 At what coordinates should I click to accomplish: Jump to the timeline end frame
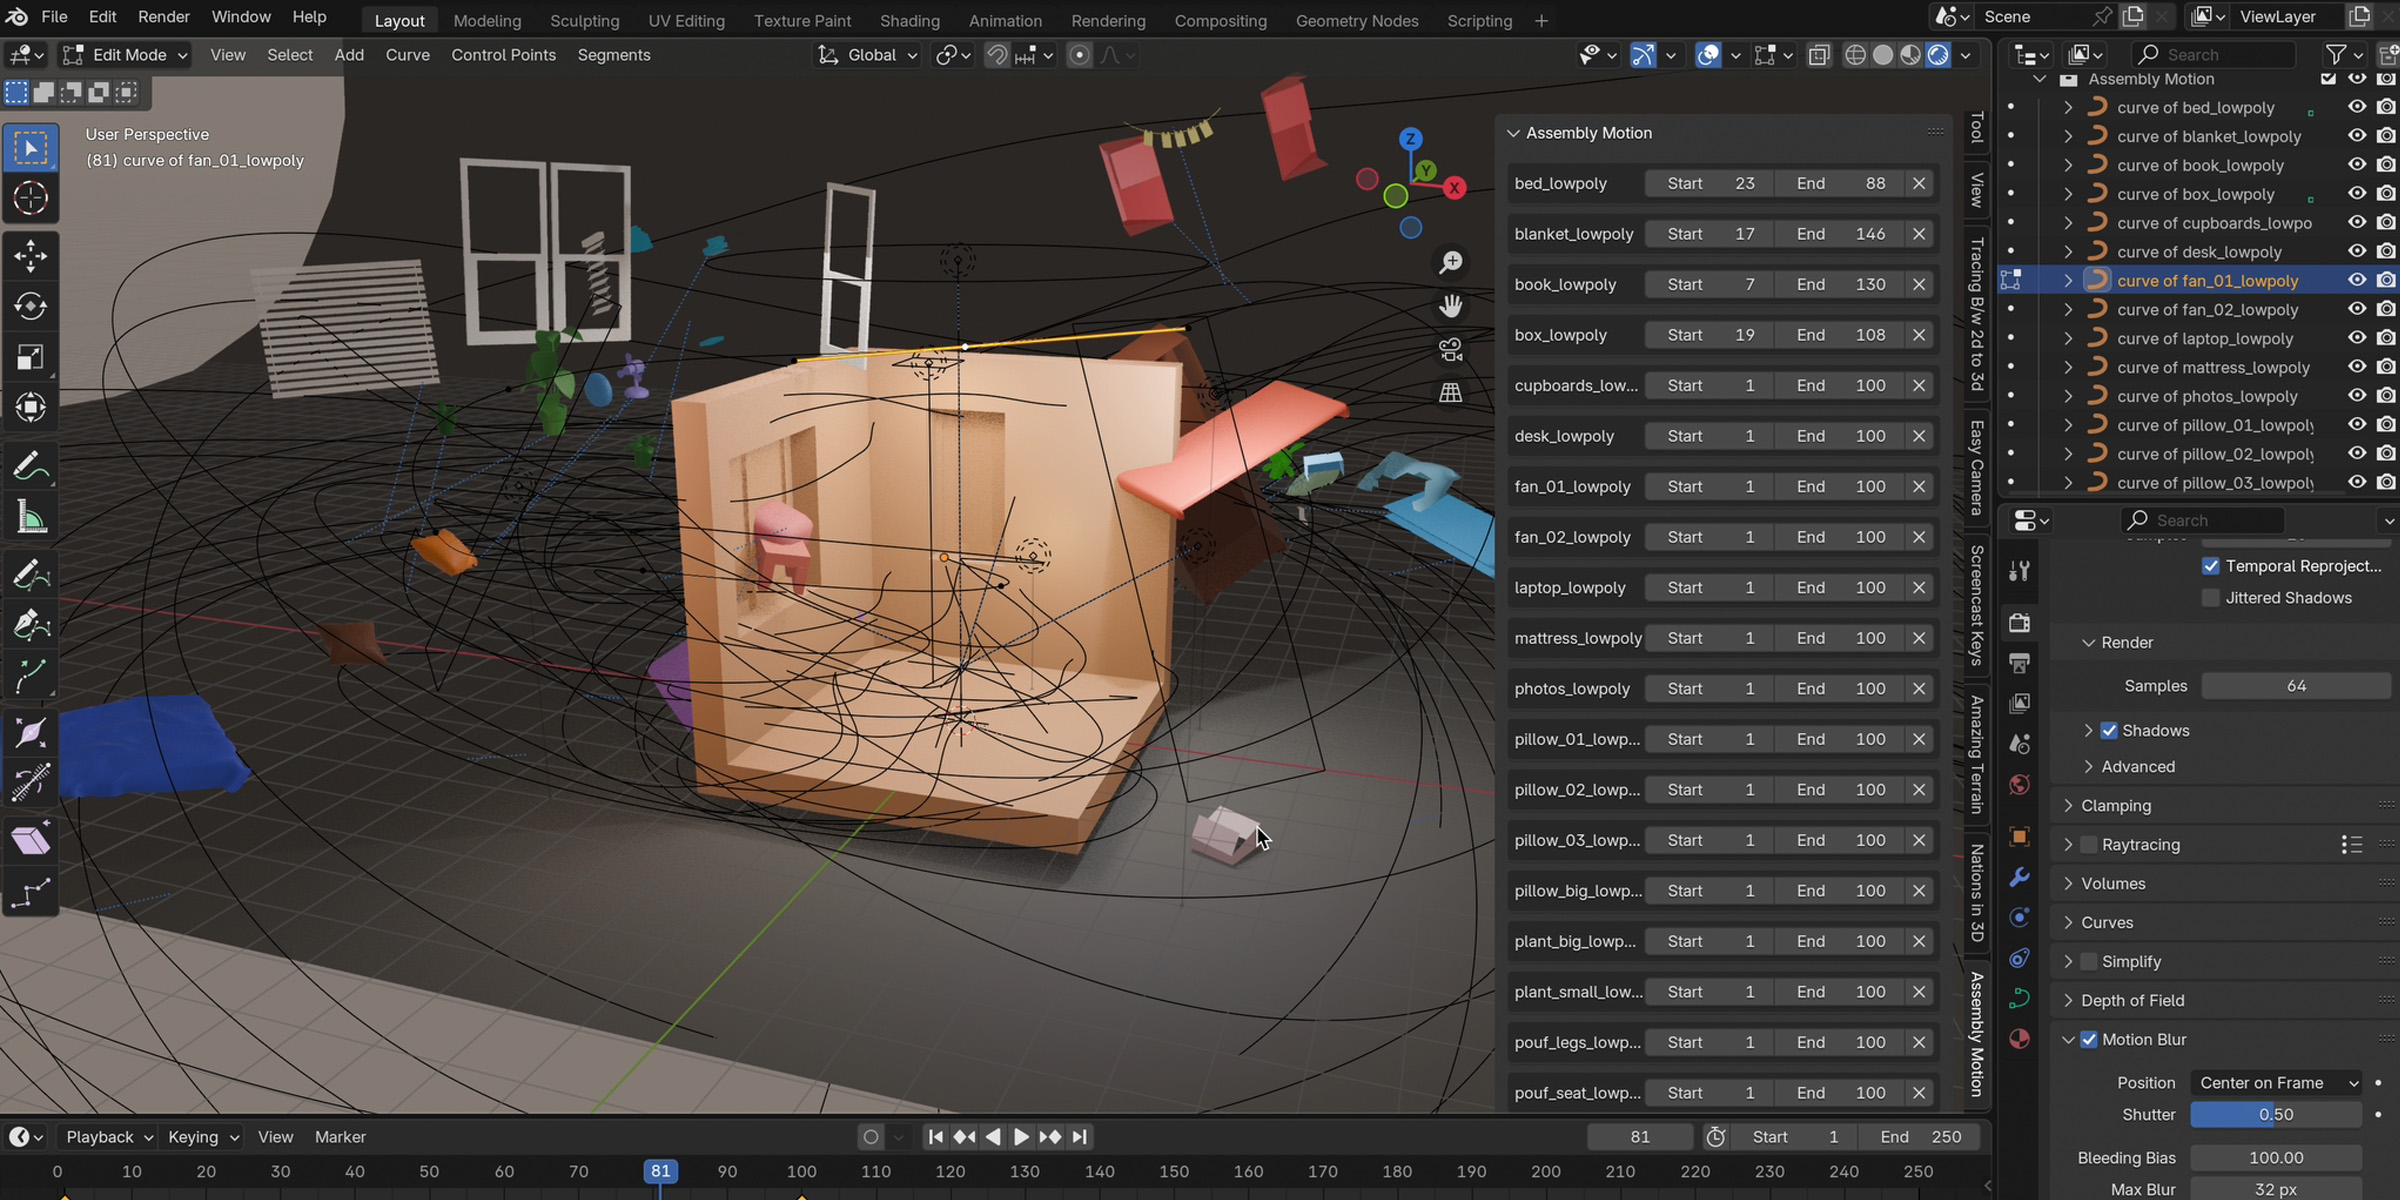pyautogui.click(x=1080, y=1137)
